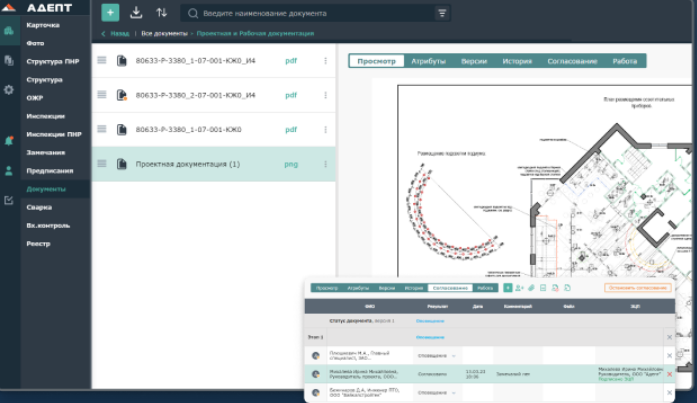Click the Назад back link
697x403 pixels.
116,33
